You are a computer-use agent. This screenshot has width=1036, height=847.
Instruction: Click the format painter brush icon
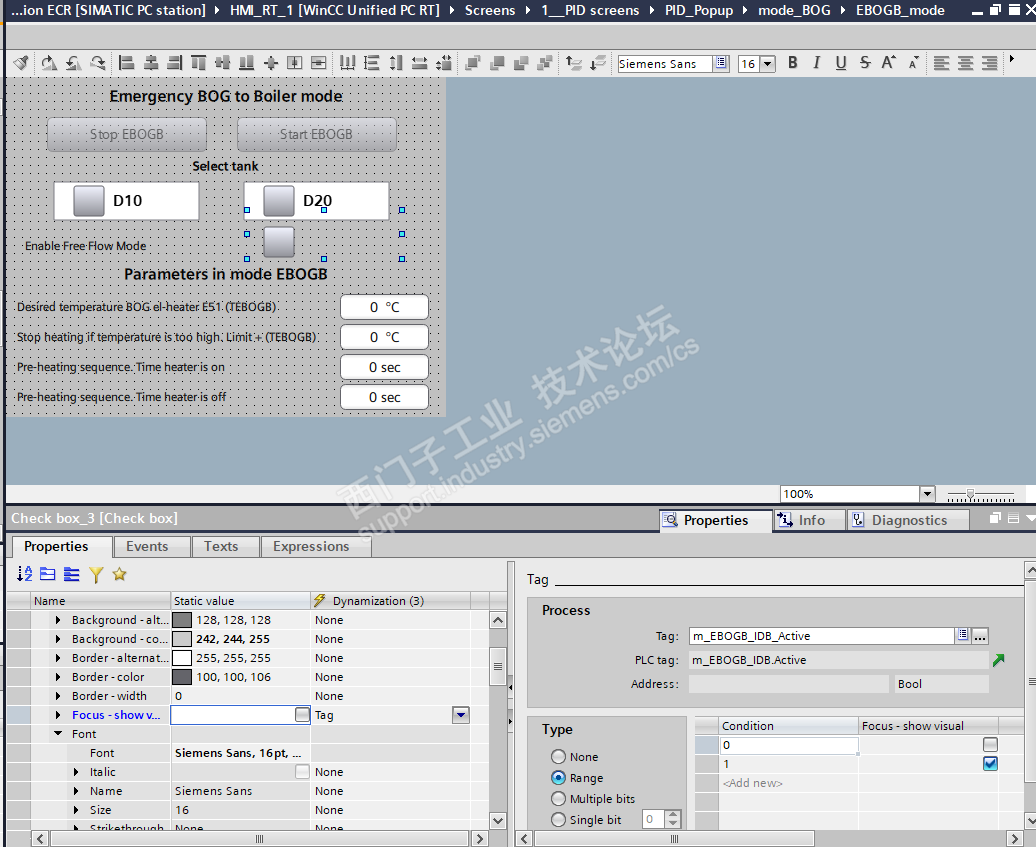coord(21,63)
